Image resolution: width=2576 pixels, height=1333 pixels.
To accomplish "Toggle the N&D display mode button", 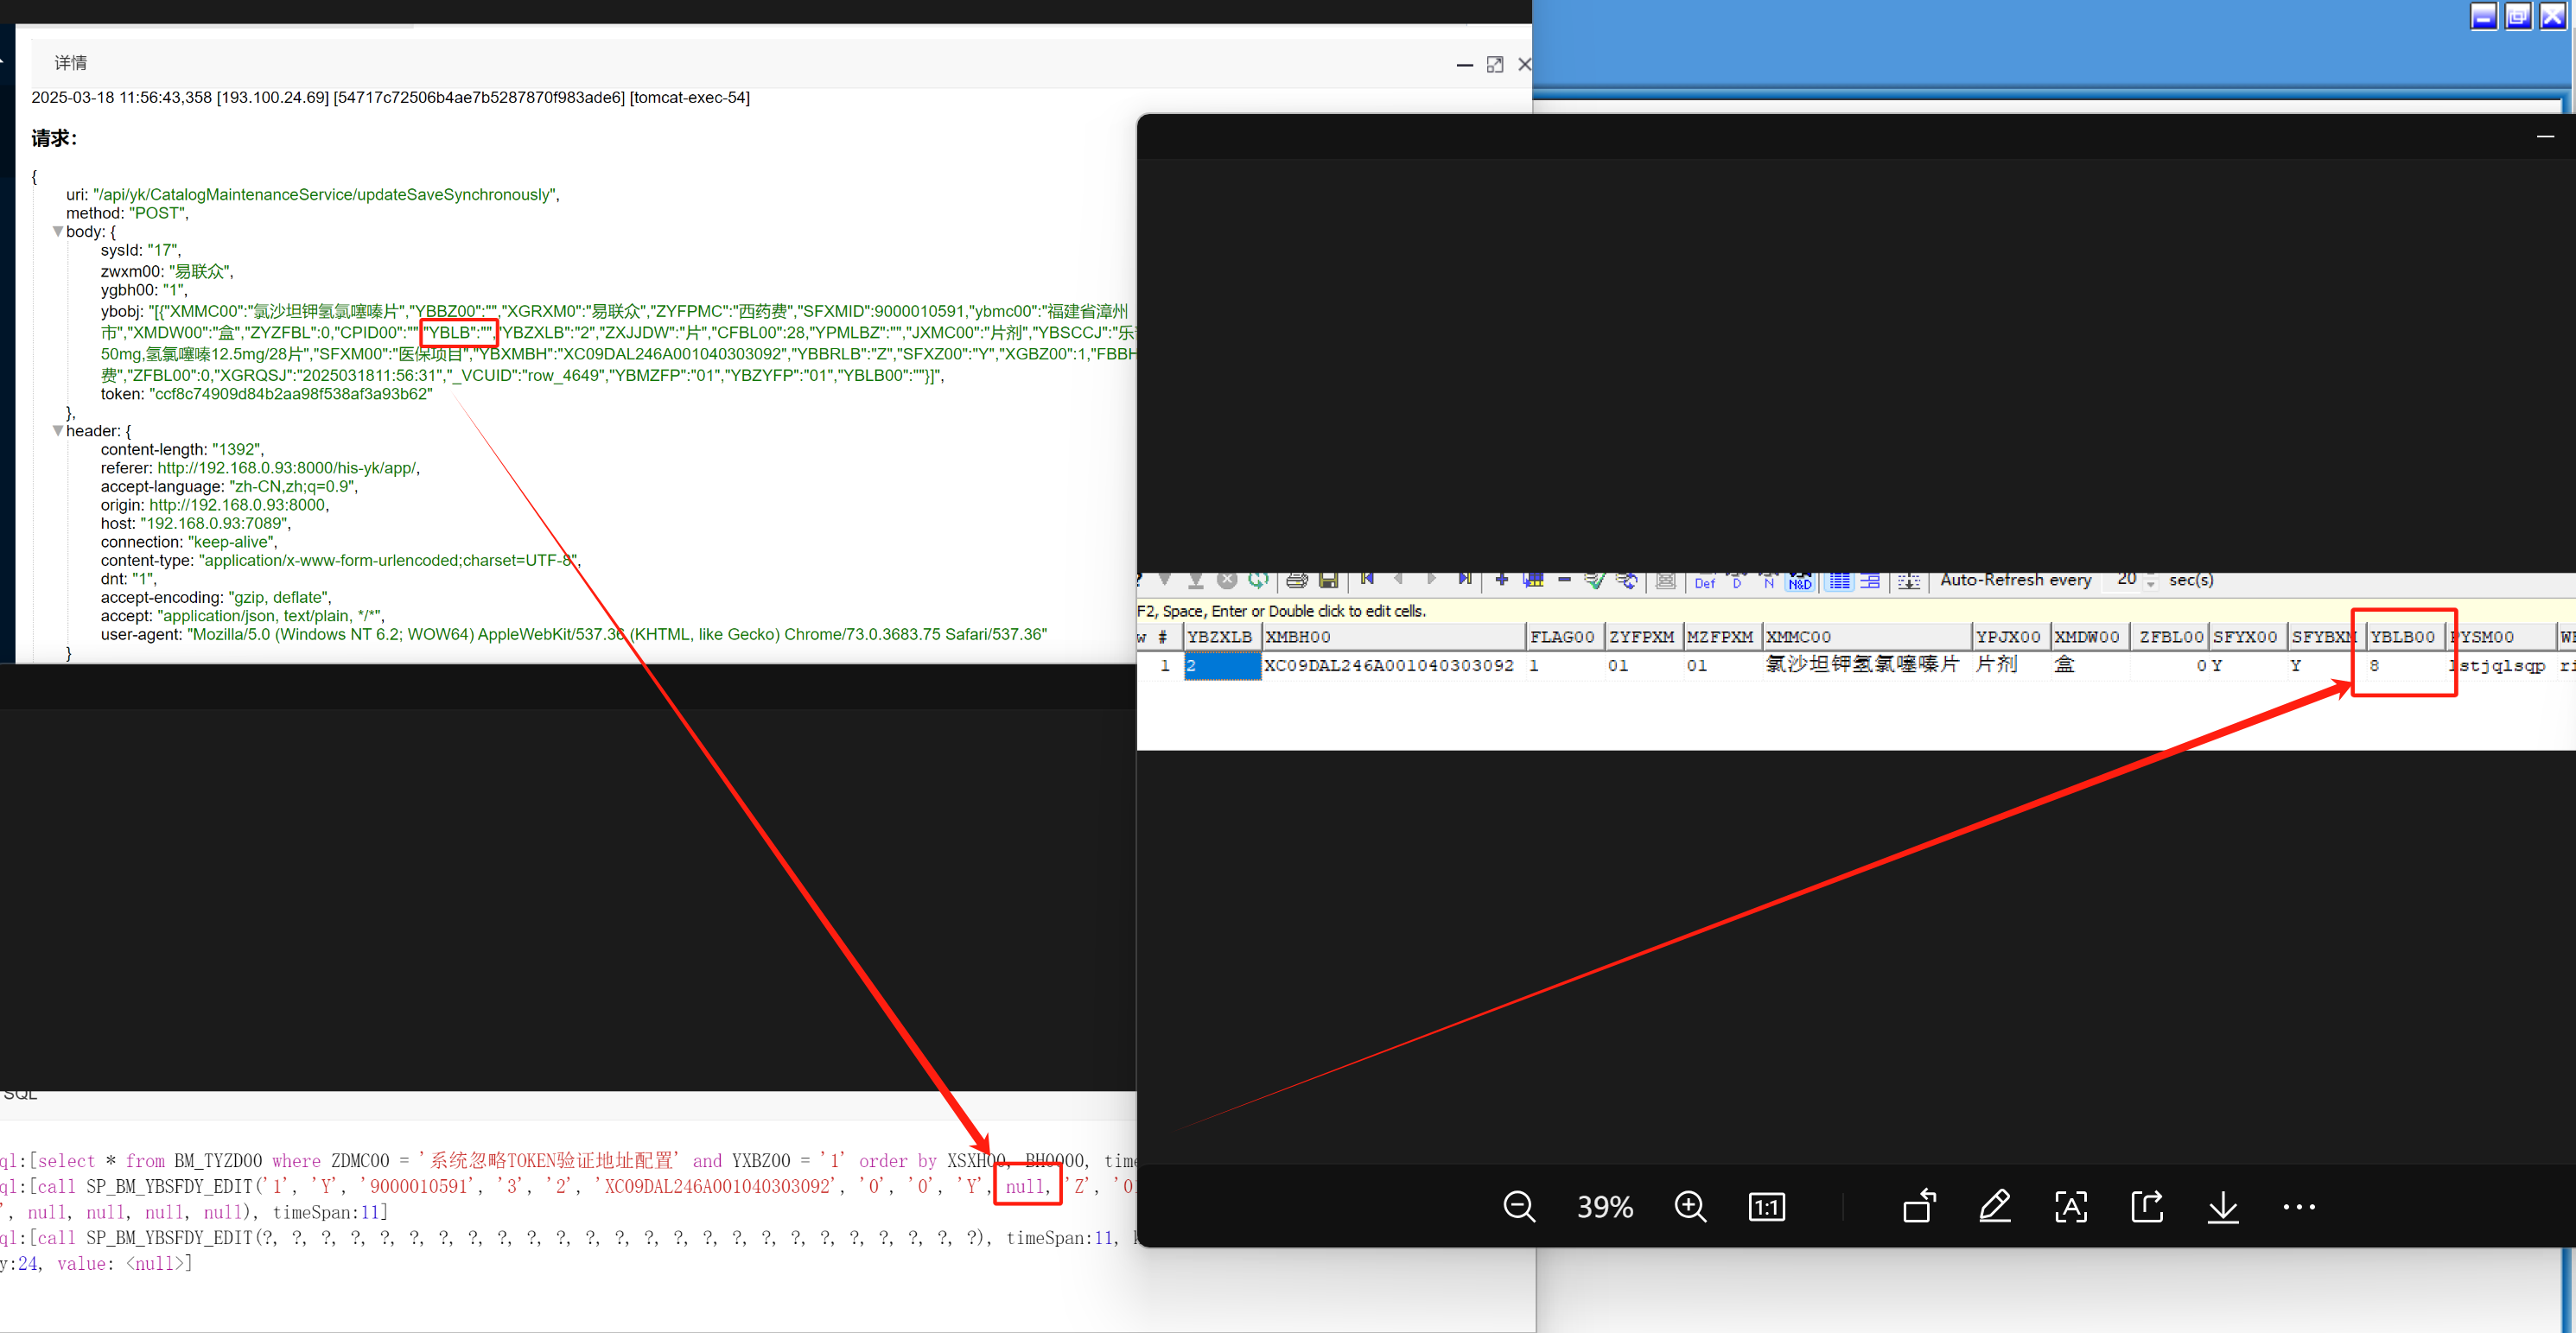I will pyautogui.click(x=1800, y=581).
